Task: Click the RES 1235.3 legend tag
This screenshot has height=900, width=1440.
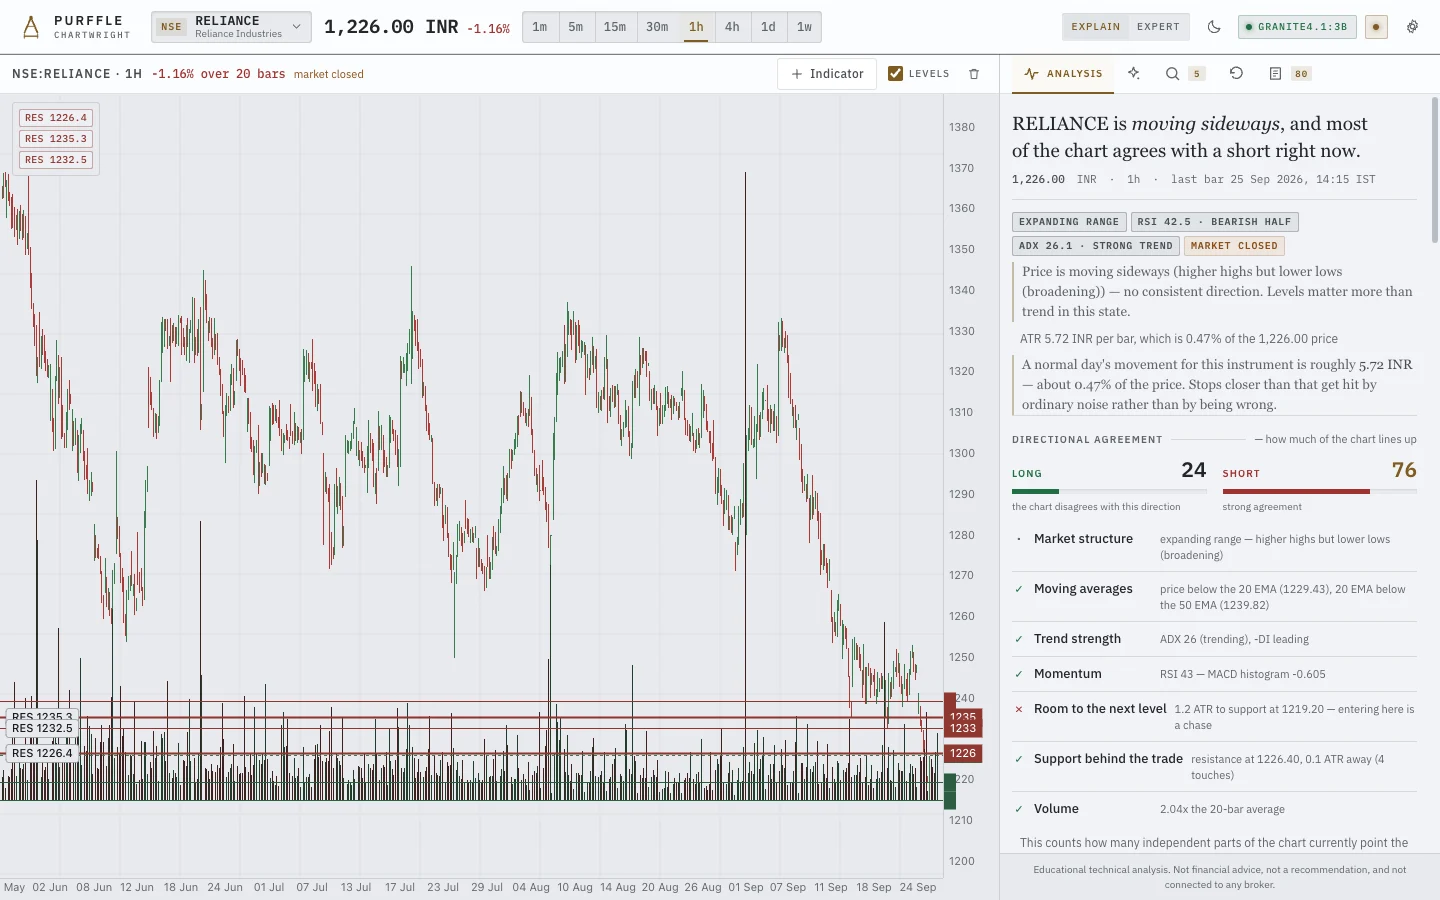Action: tap(56, 139)
